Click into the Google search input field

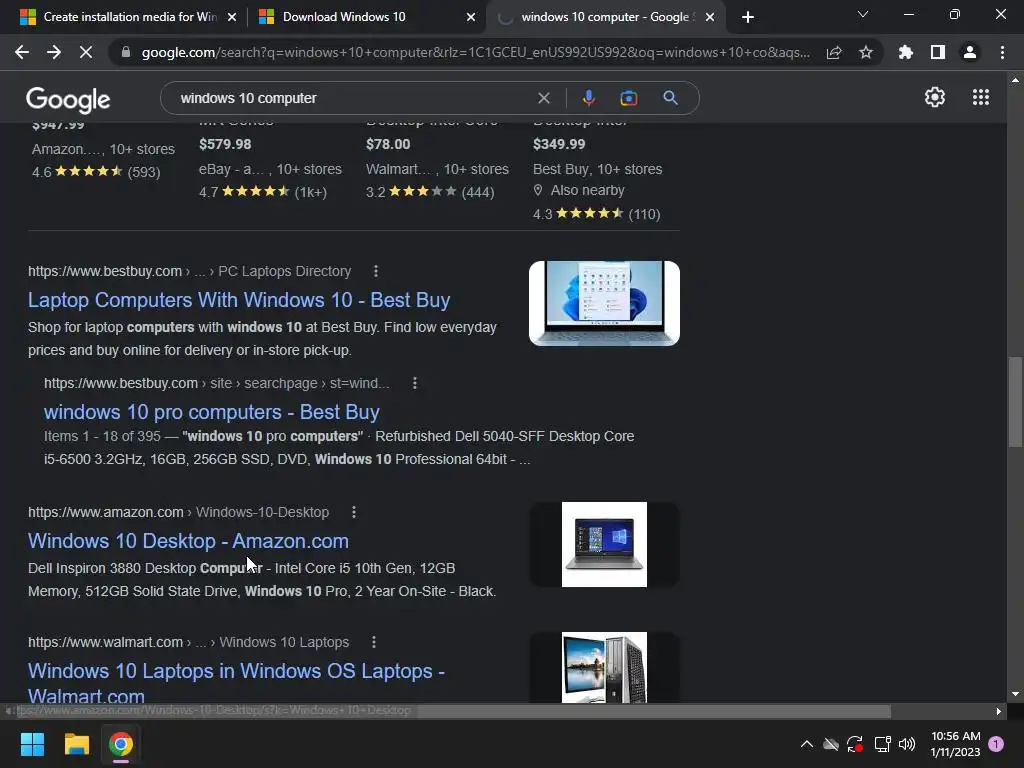353,98
